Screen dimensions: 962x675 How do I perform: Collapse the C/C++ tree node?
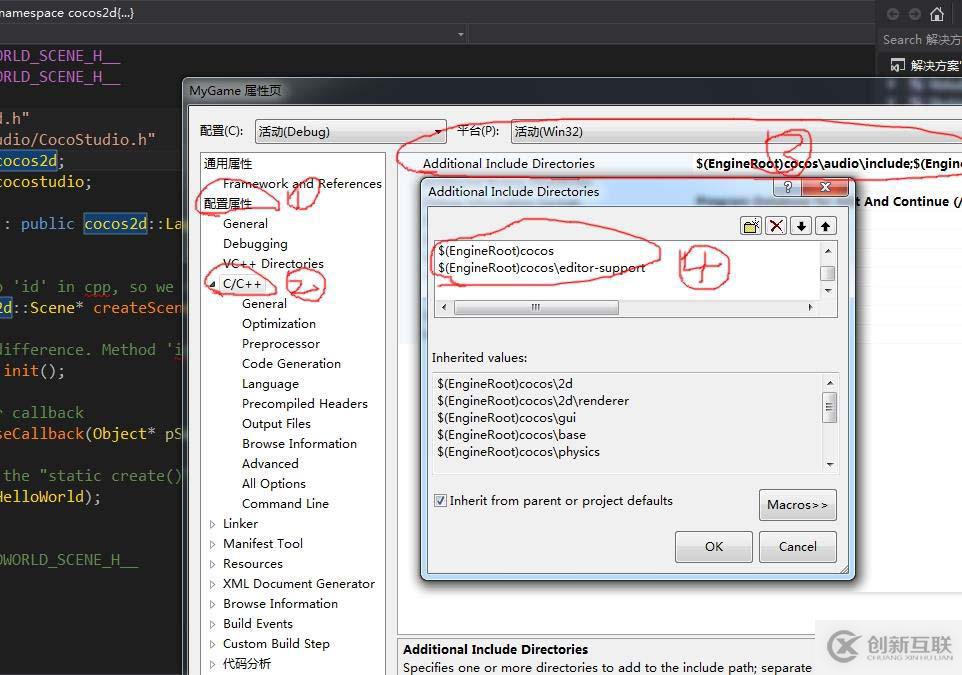(x=212, y=284)
